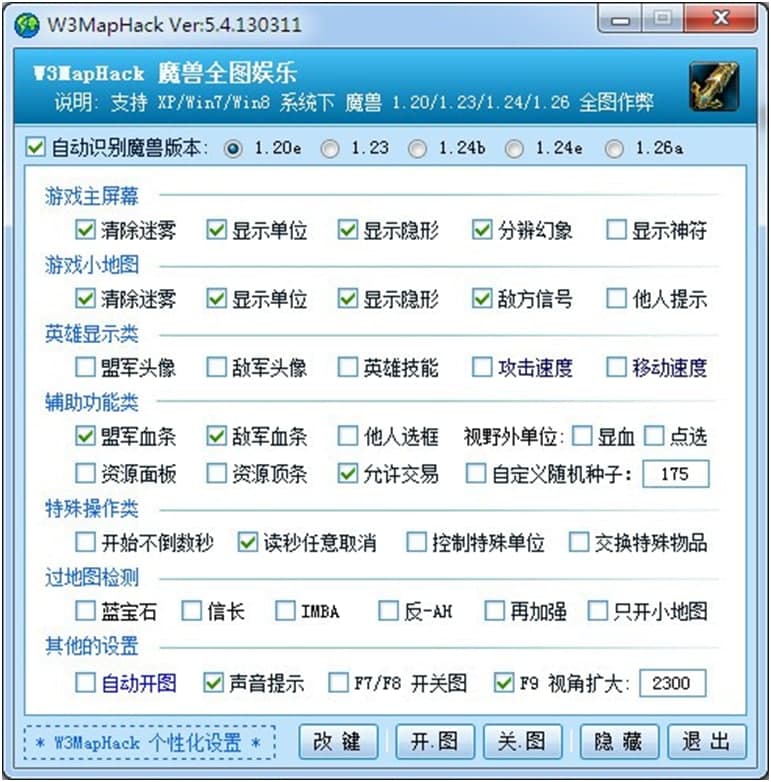The image size is (771, 782).
Task: Uncheck 显示隐形 under 游戏小地图
Action: tap(348, 299)
